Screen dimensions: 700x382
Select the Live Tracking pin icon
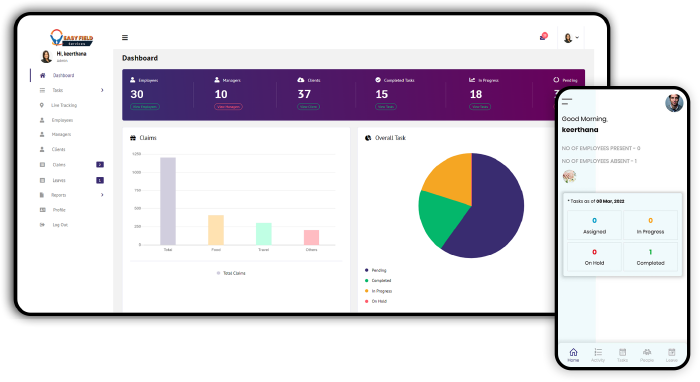tap(42, 105)
